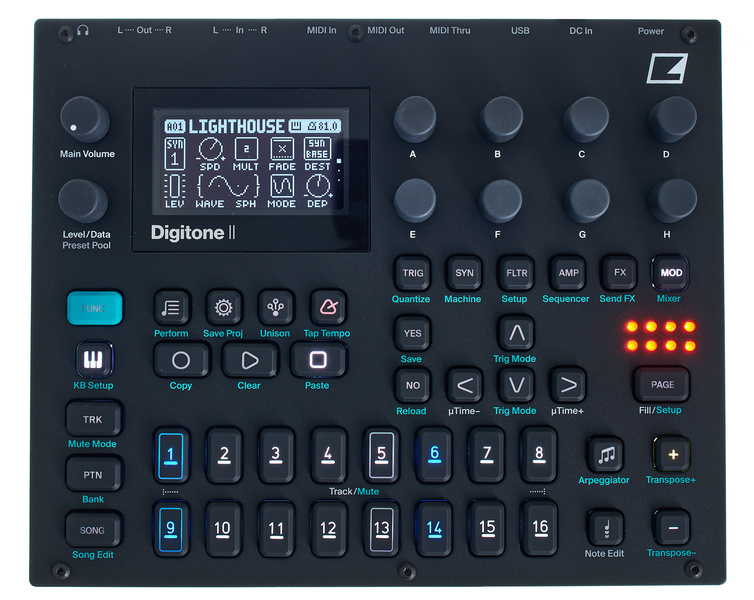Click data entry knob G
The width and height of the screenshot is (754, 600).
click(x=587, y=201)
